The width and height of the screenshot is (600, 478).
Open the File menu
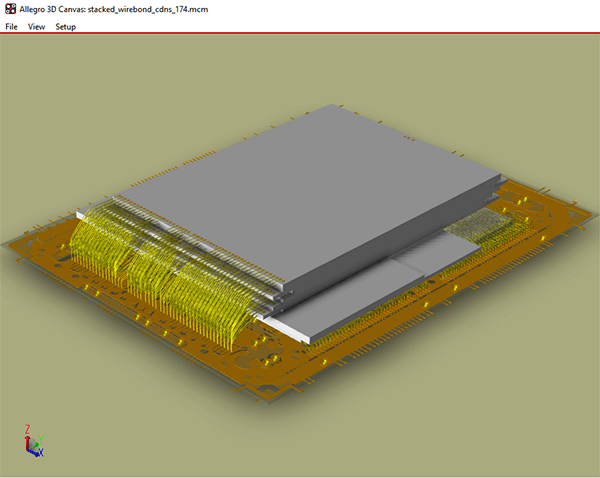[11, 27]
